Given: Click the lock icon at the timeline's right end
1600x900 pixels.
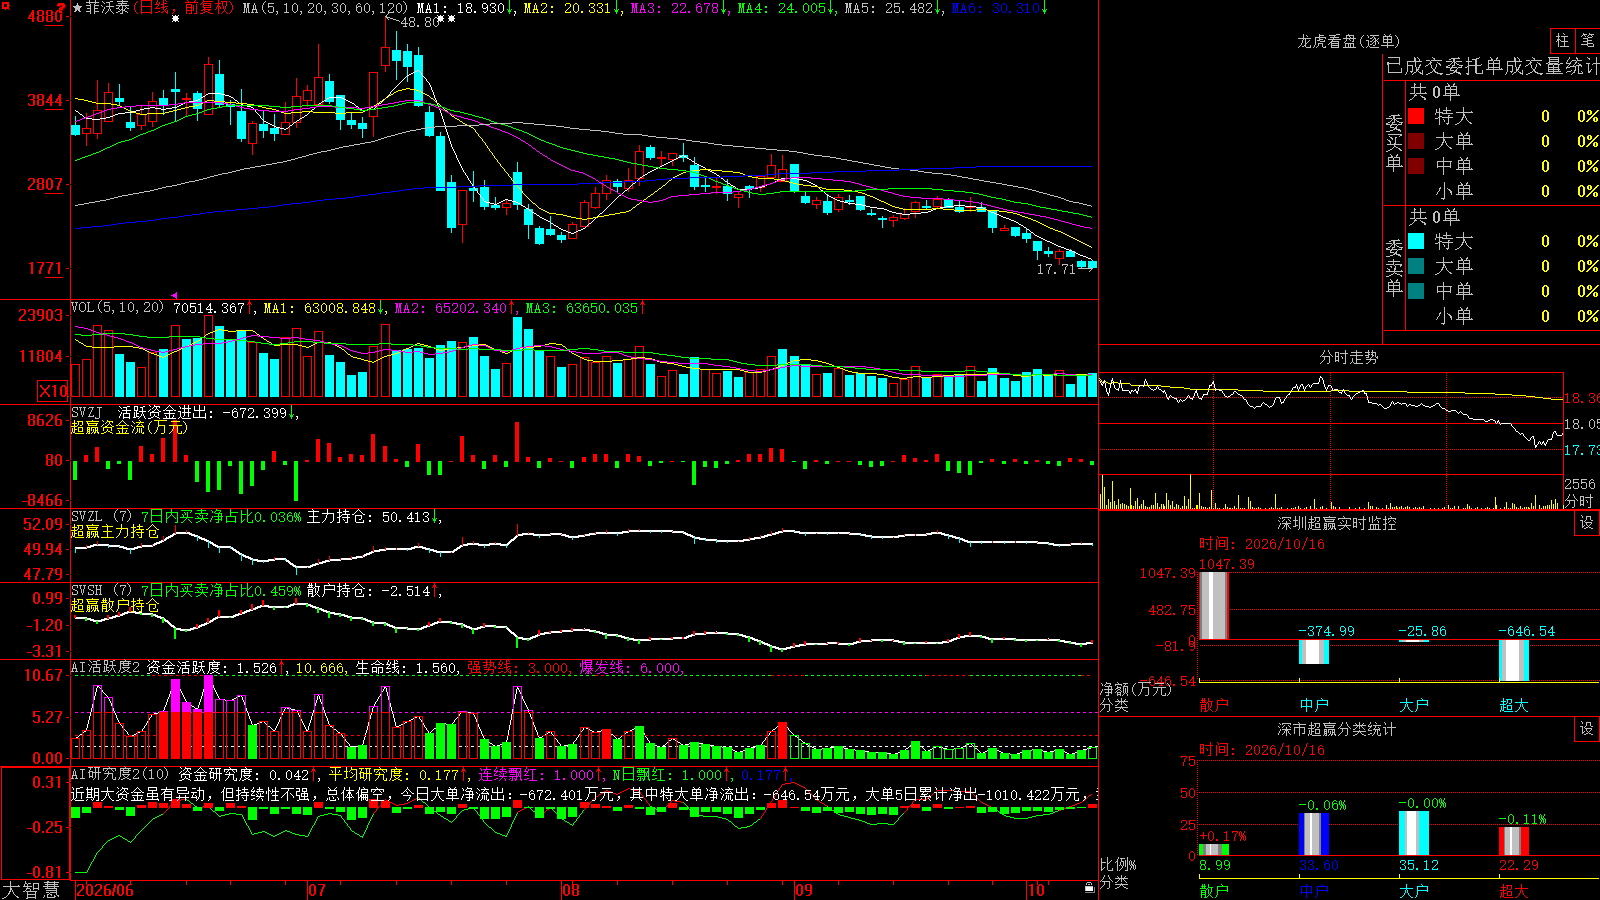Looking at the screenshot, I should point(1090,888).
